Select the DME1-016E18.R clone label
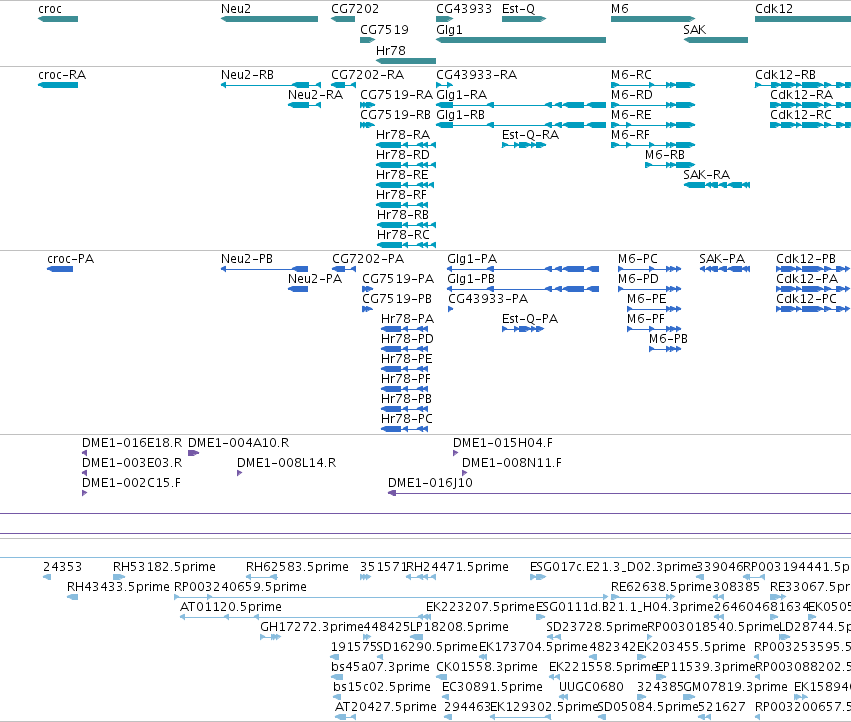The height and width of the screenshot is (722, 851). point(132,443)
